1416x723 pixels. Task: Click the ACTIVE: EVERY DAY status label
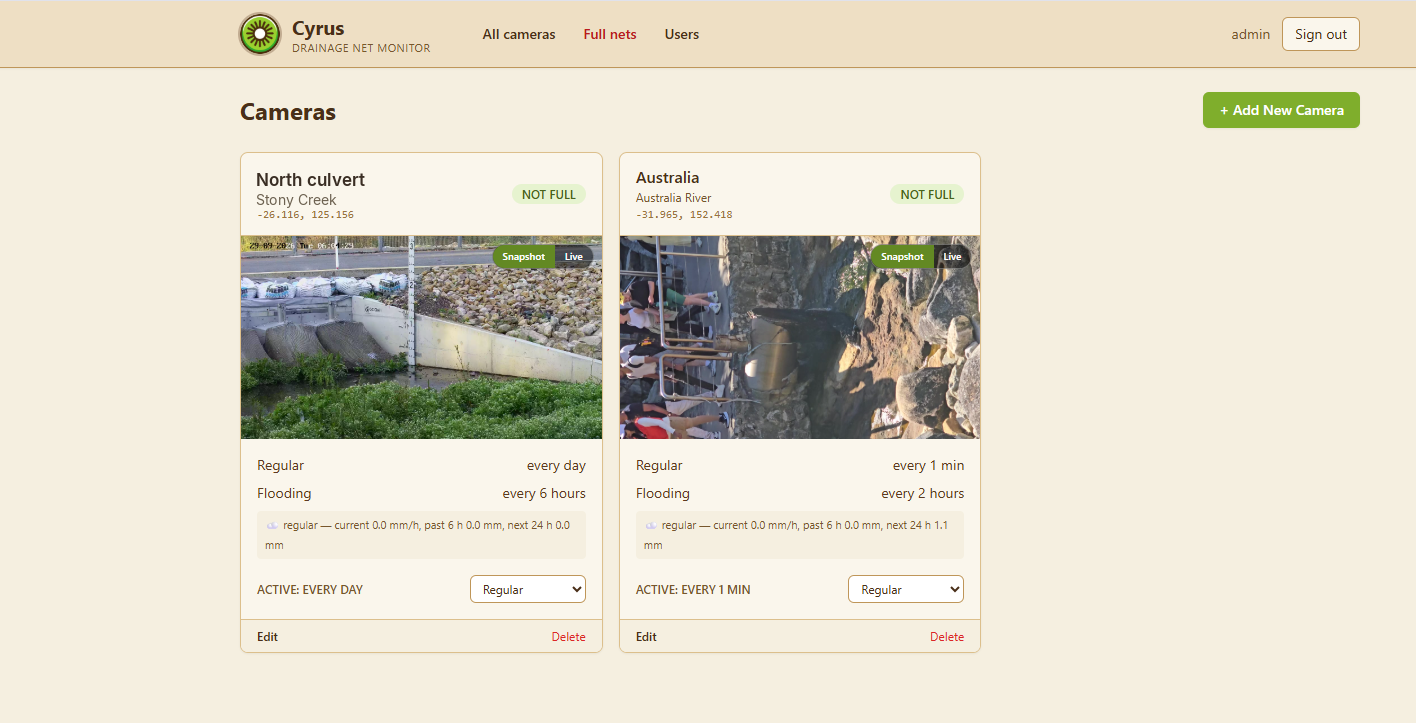pos(310,590)
